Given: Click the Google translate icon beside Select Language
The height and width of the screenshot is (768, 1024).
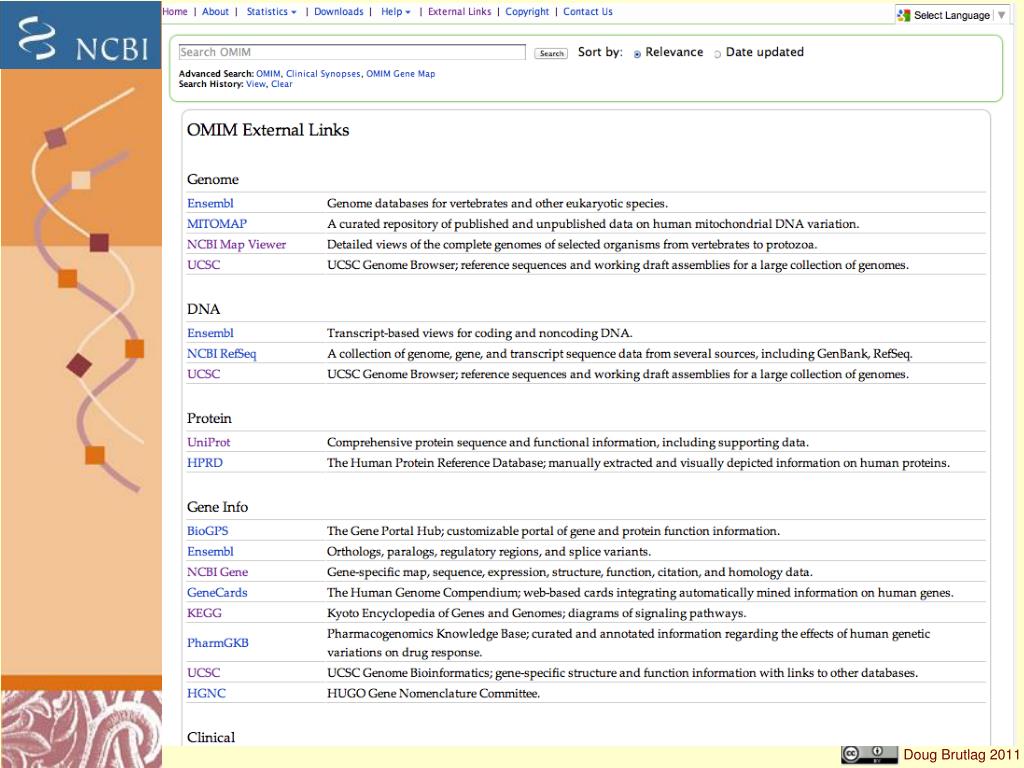Looking at the screenshot, I should [x=904, y=15].
